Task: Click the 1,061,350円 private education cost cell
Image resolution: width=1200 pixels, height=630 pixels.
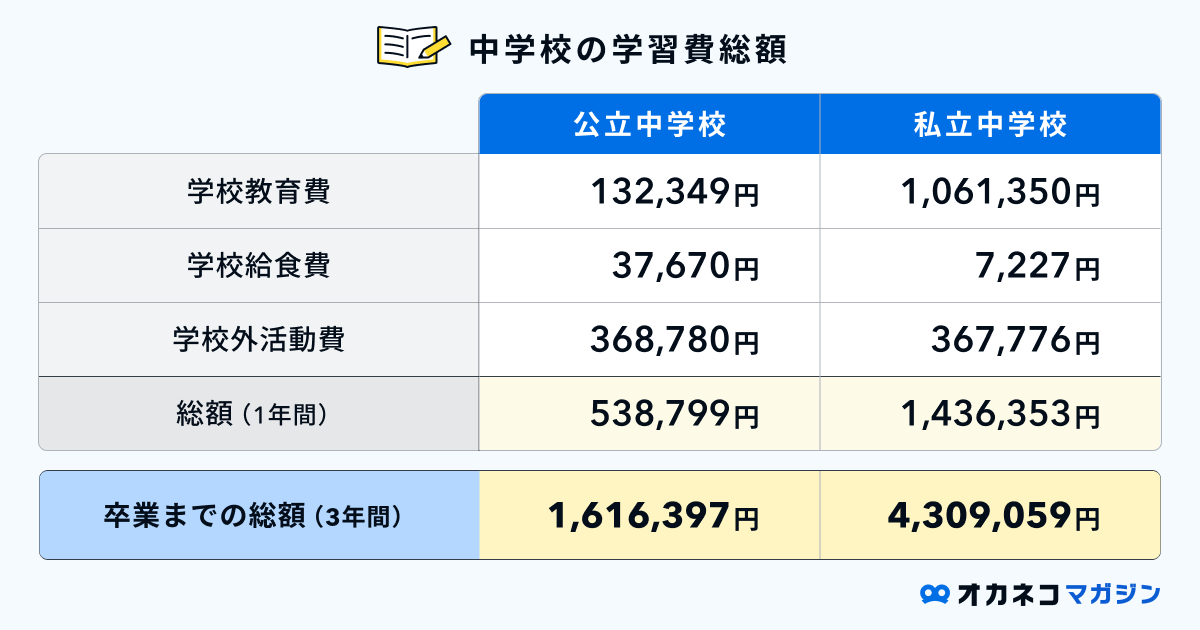Action: click(999, 192)
